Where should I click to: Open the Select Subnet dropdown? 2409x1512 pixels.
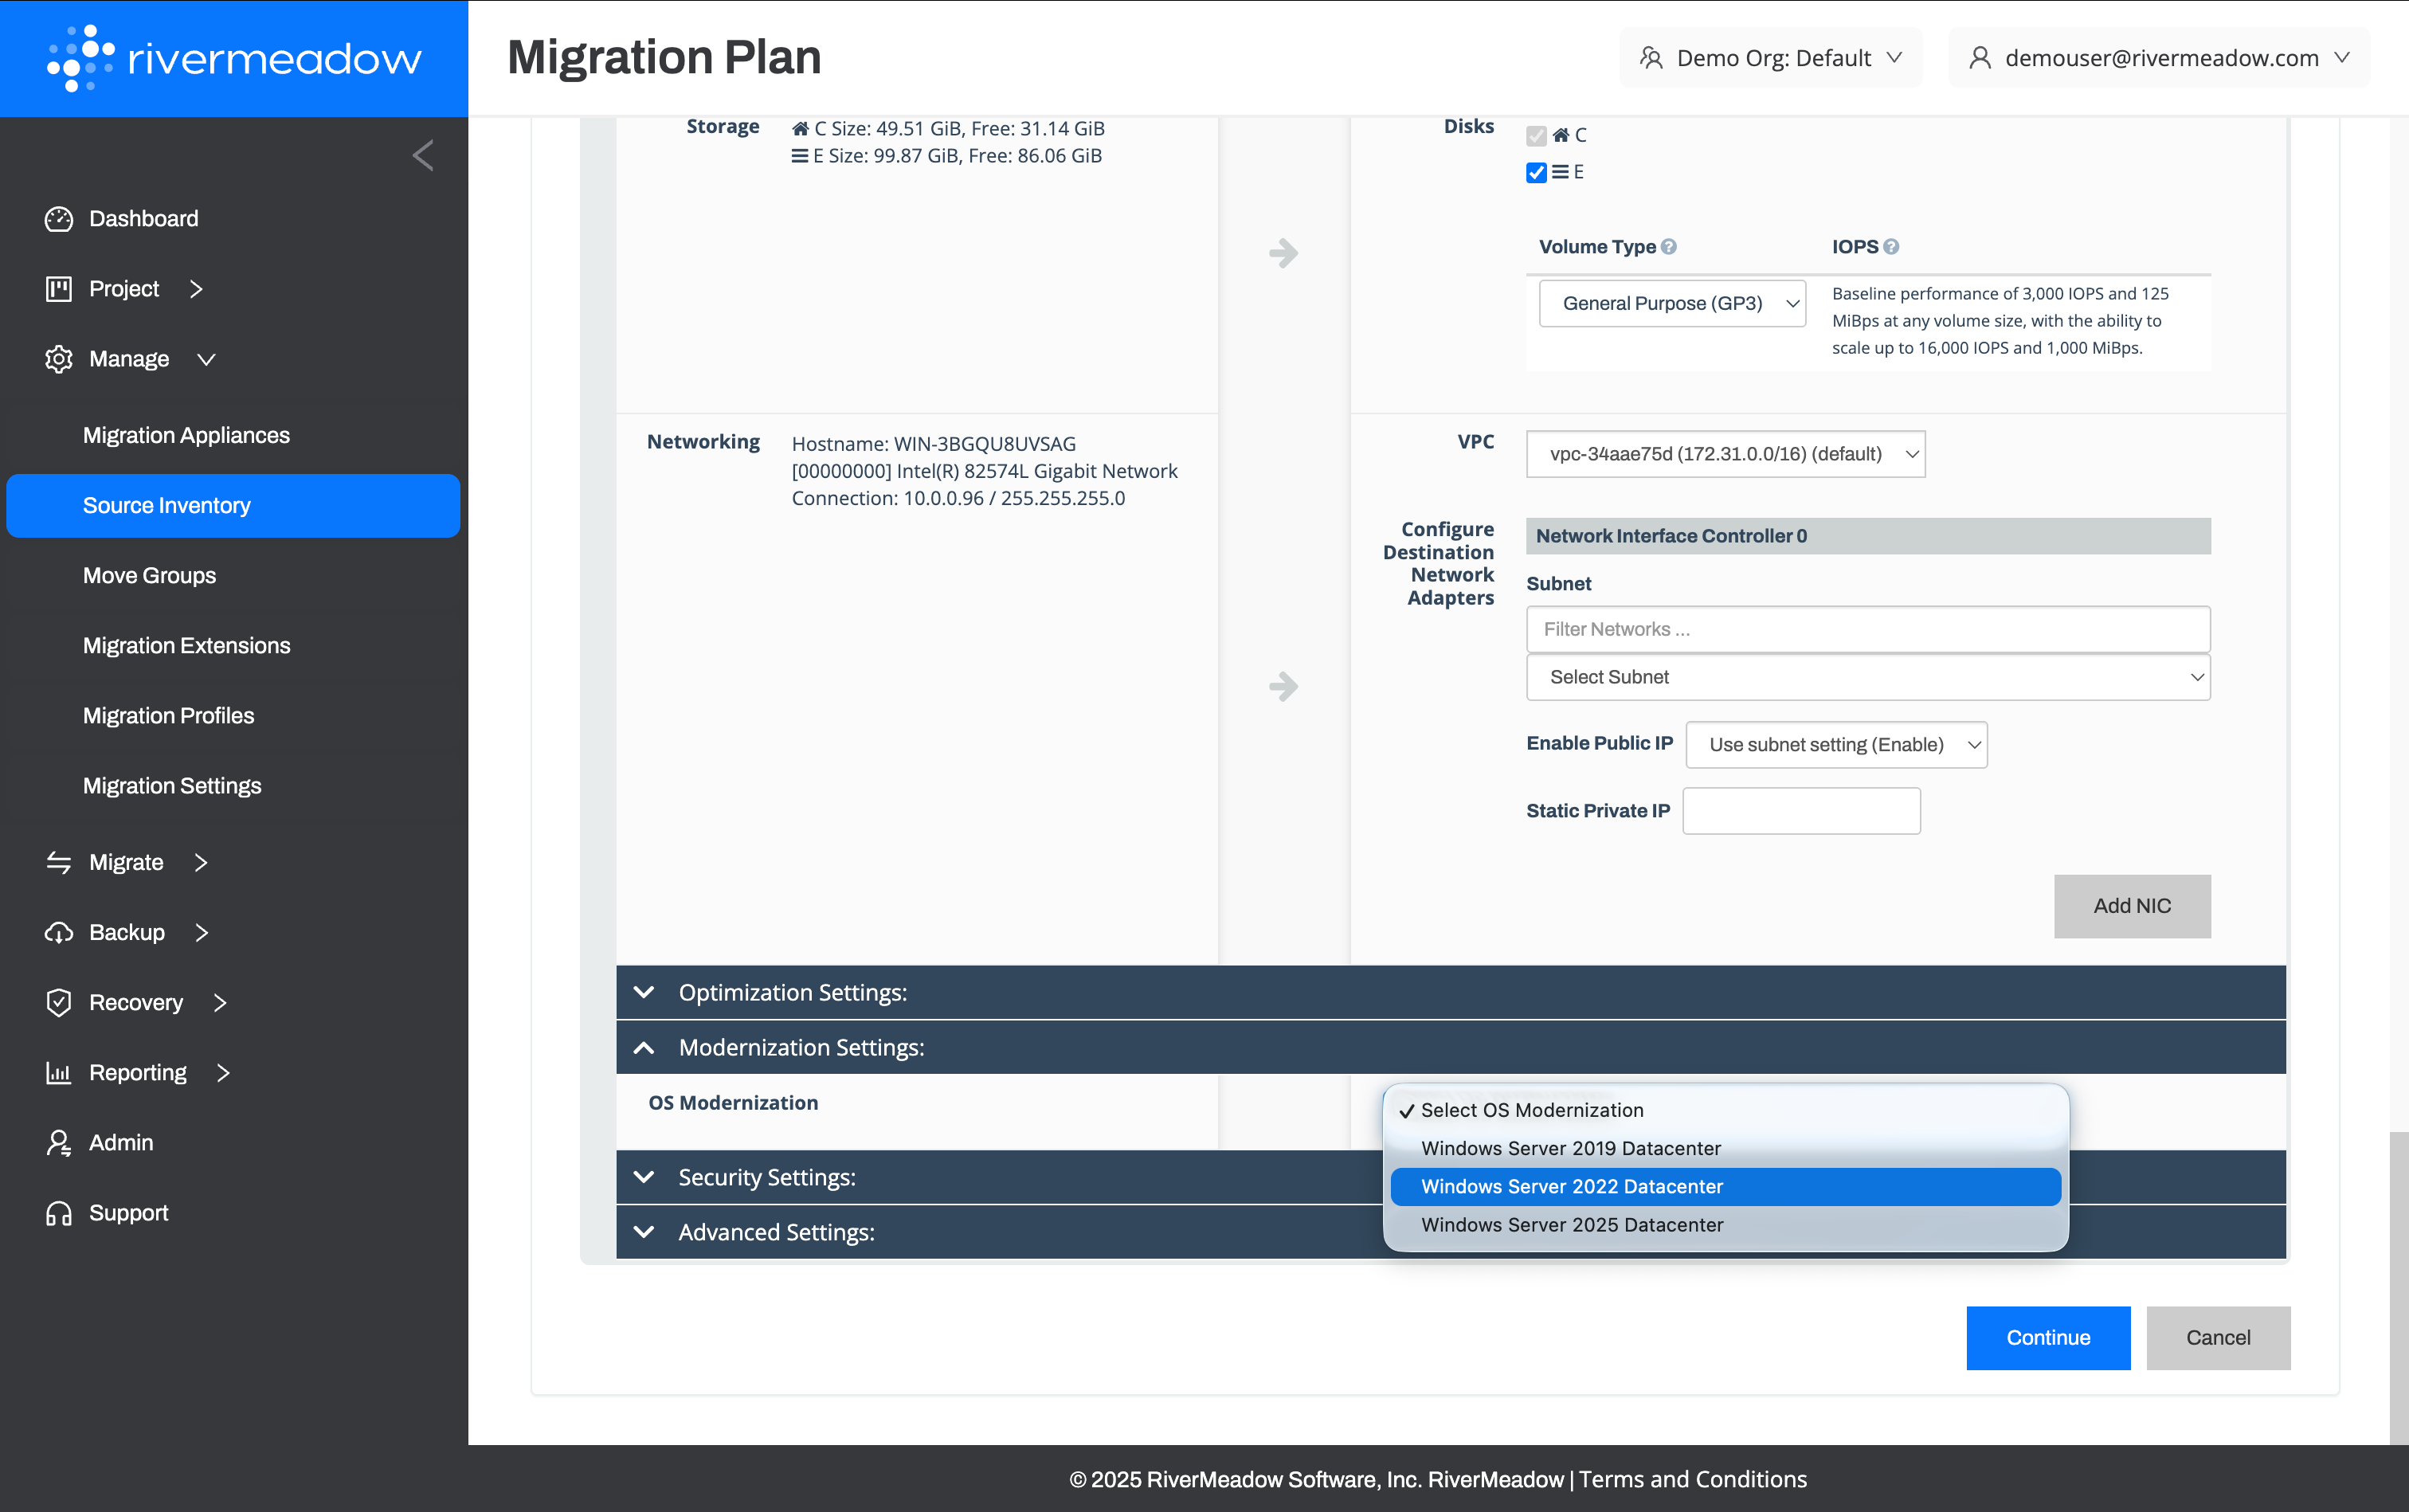[x=1867, y=678]
